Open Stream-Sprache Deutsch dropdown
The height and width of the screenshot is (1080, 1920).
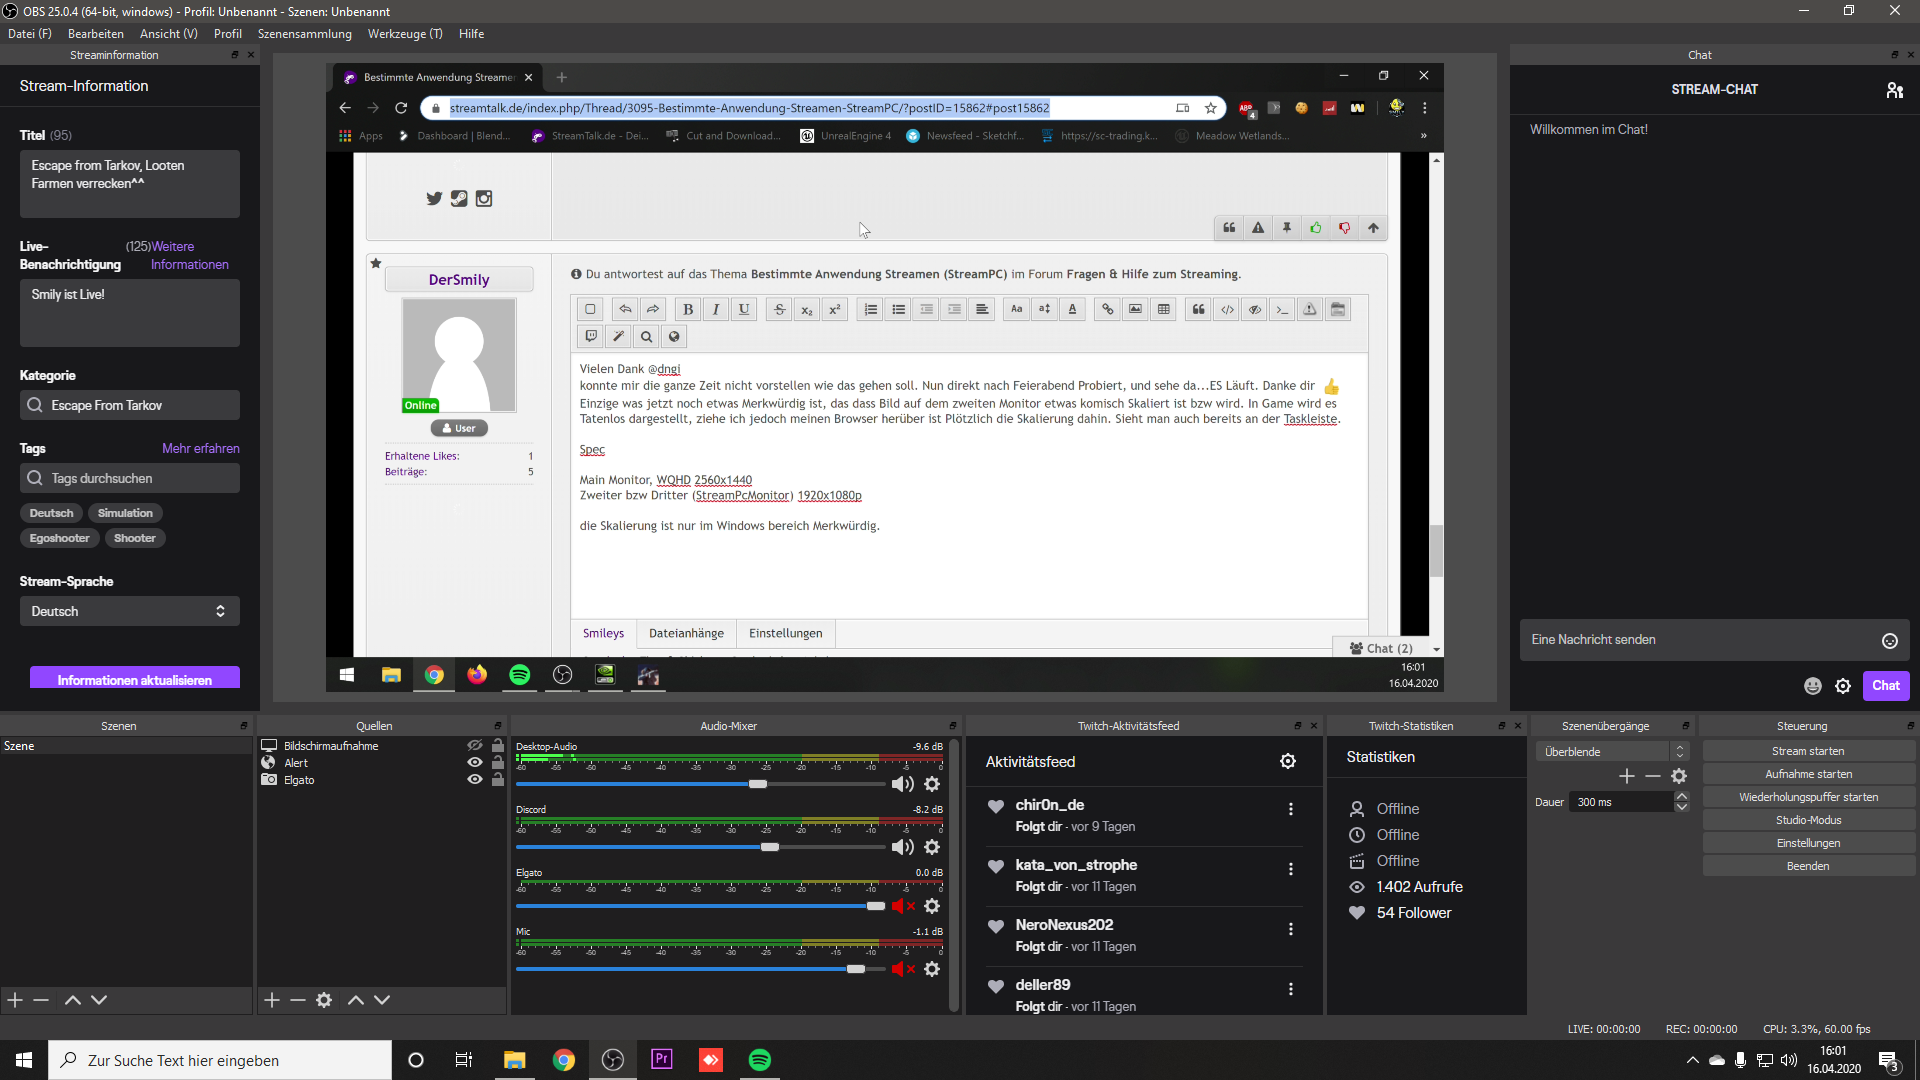pyautogui.click(x=130, y=611)
